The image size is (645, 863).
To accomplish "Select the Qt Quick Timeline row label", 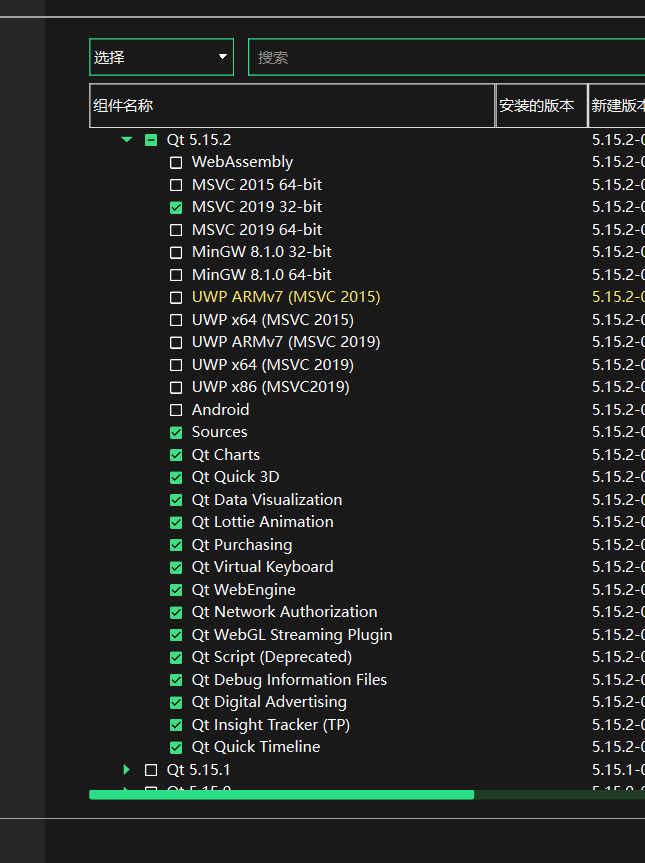I will (x=256, y=747).
